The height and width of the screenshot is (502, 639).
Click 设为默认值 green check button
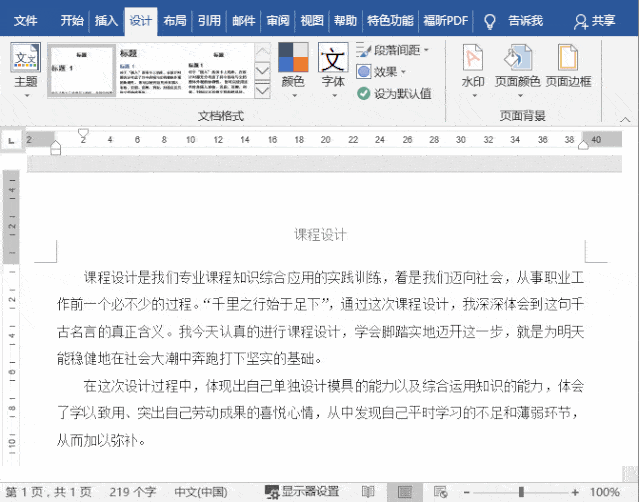pos(394,93)
